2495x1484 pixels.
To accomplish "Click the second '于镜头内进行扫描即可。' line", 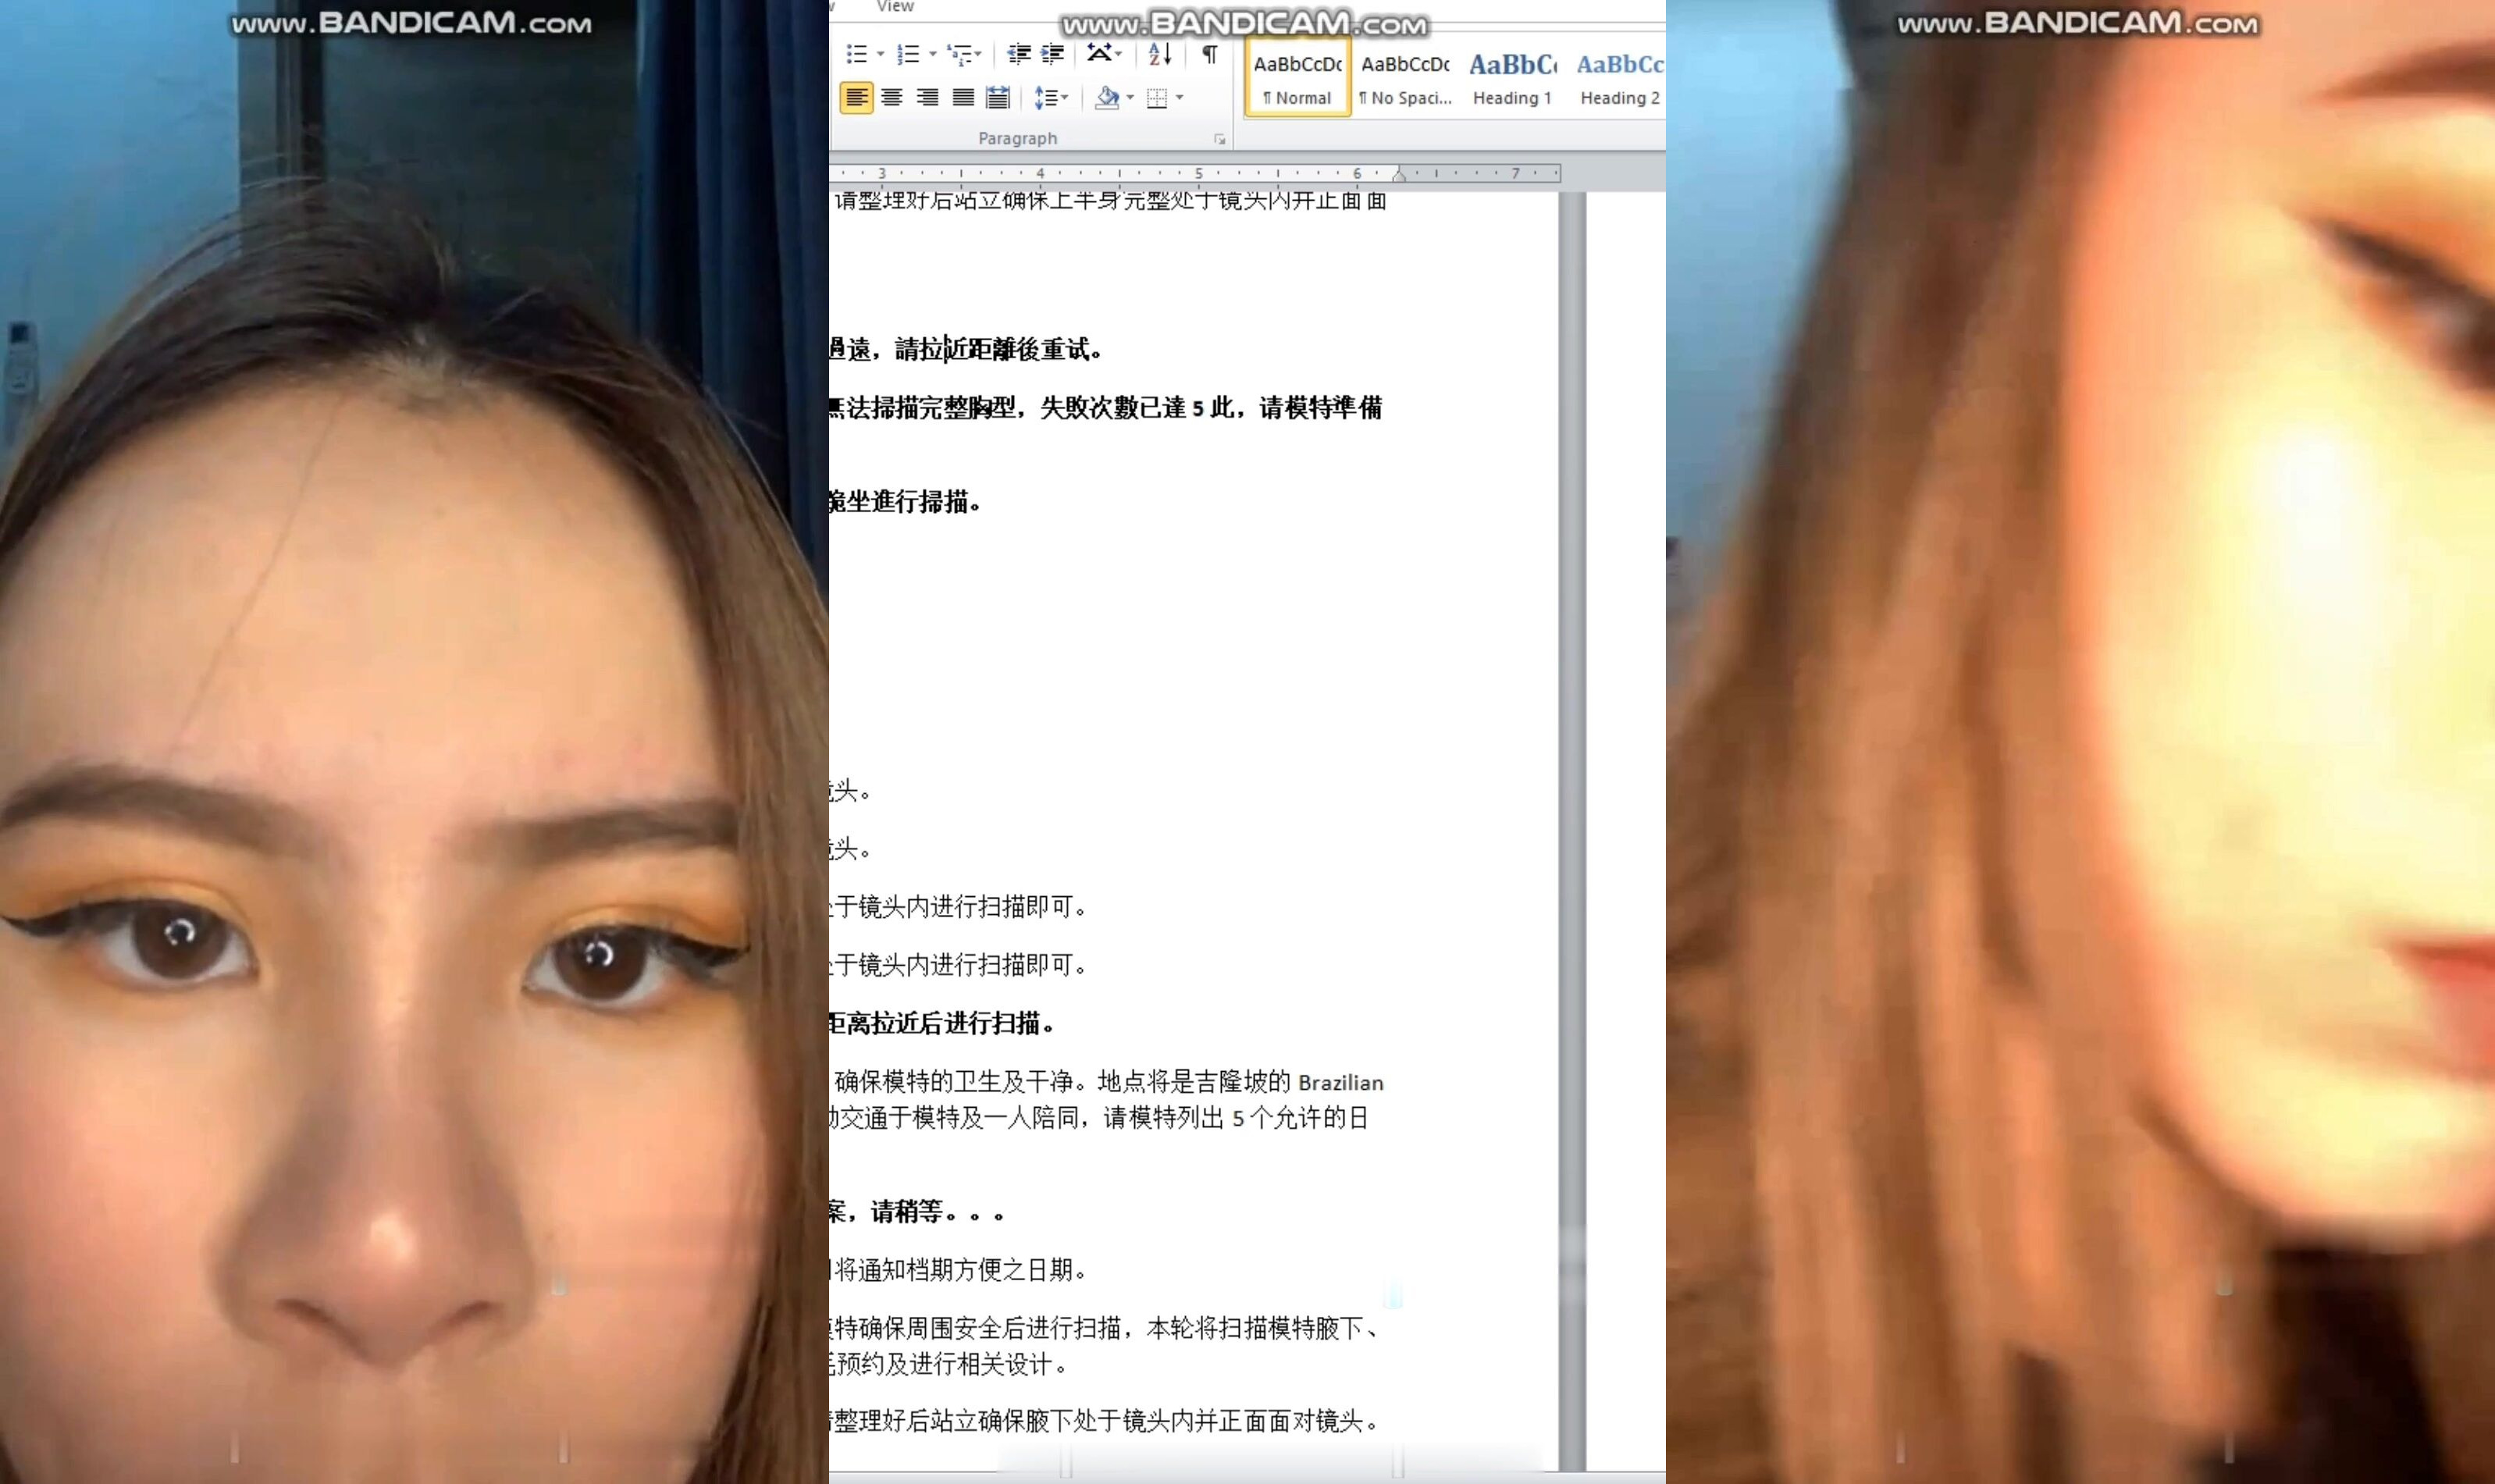I will [x=961, y=965].
